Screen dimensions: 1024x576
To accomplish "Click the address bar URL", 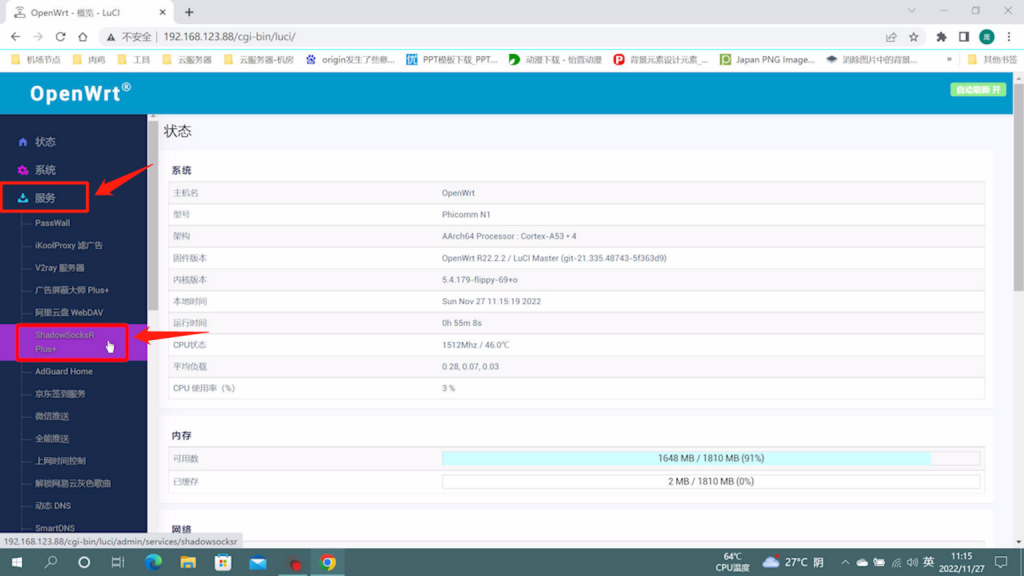I will pos(229,37).
